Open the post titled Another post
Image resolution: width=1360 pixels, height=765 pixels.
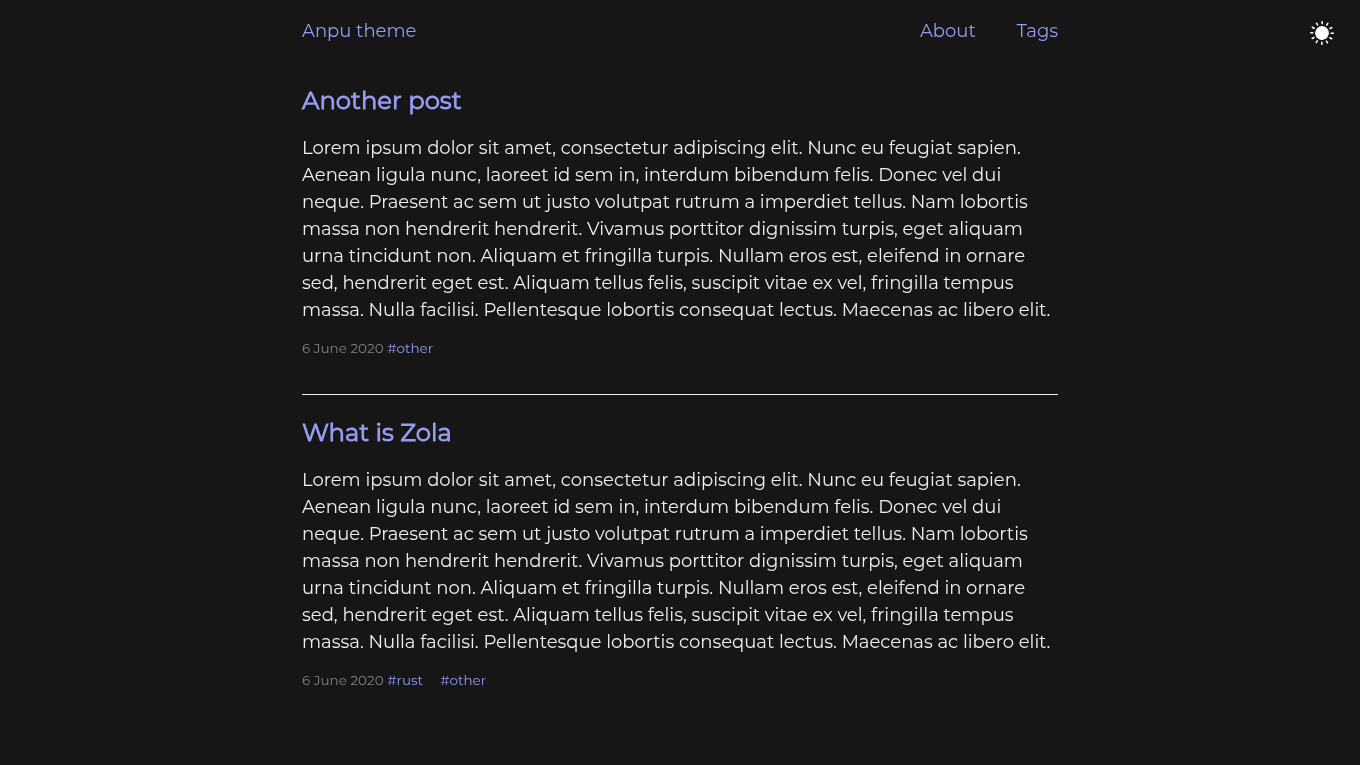point(381,101)
